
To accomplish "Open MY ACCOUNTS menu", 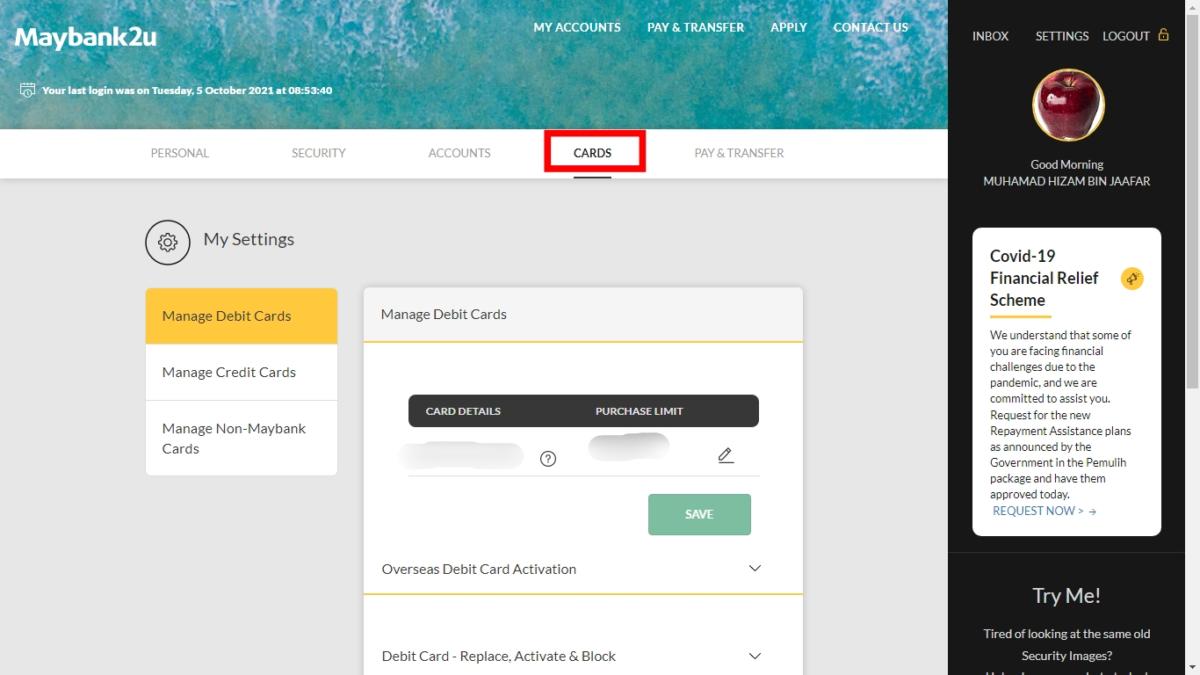I will click(x=577, y=27).
